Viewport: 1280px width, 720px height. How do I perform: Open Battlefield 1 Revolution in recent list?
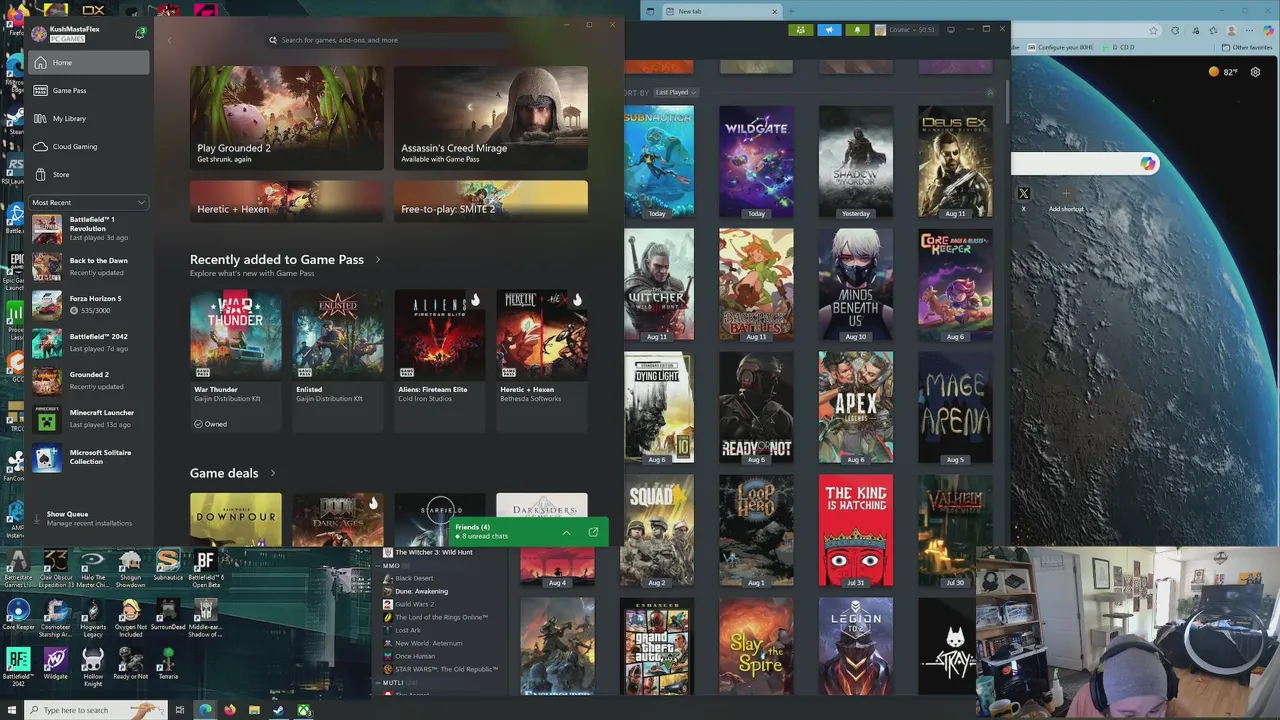(x=89, y=229)
